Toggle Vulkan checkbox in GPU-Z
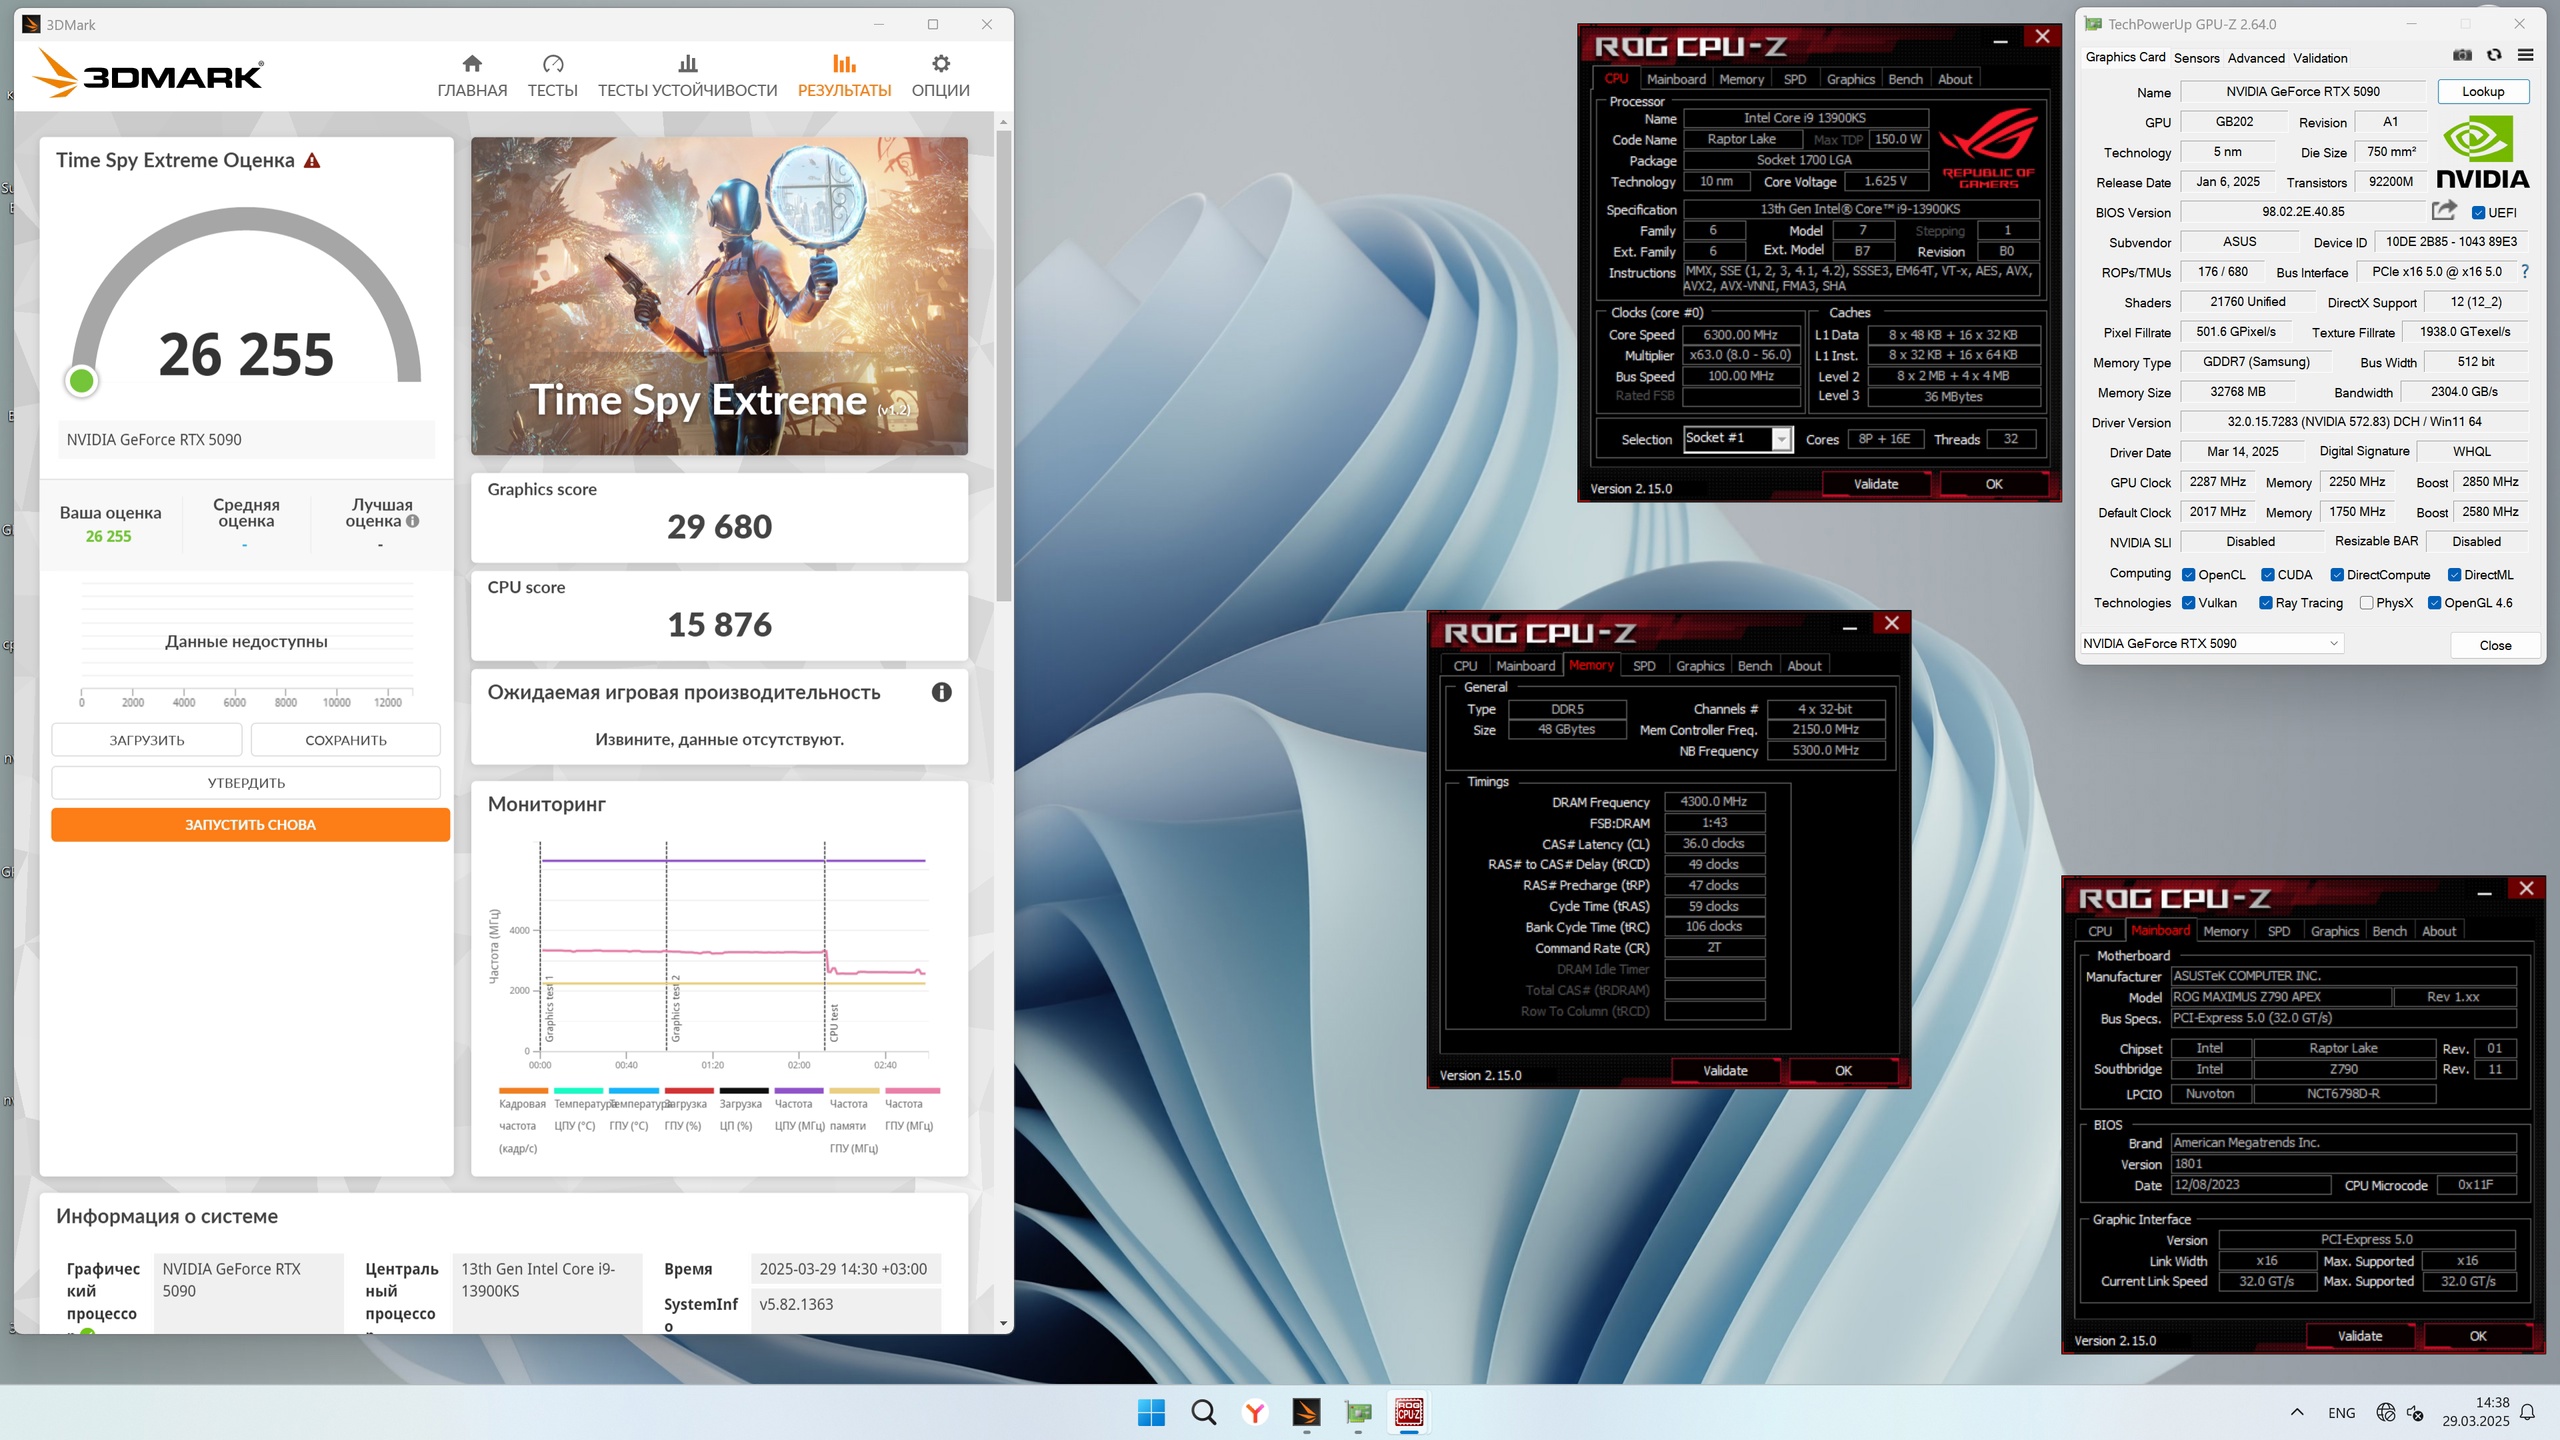This screenshot has height=1440, width=2560. pyautogui.click(x=2188, y=602)
